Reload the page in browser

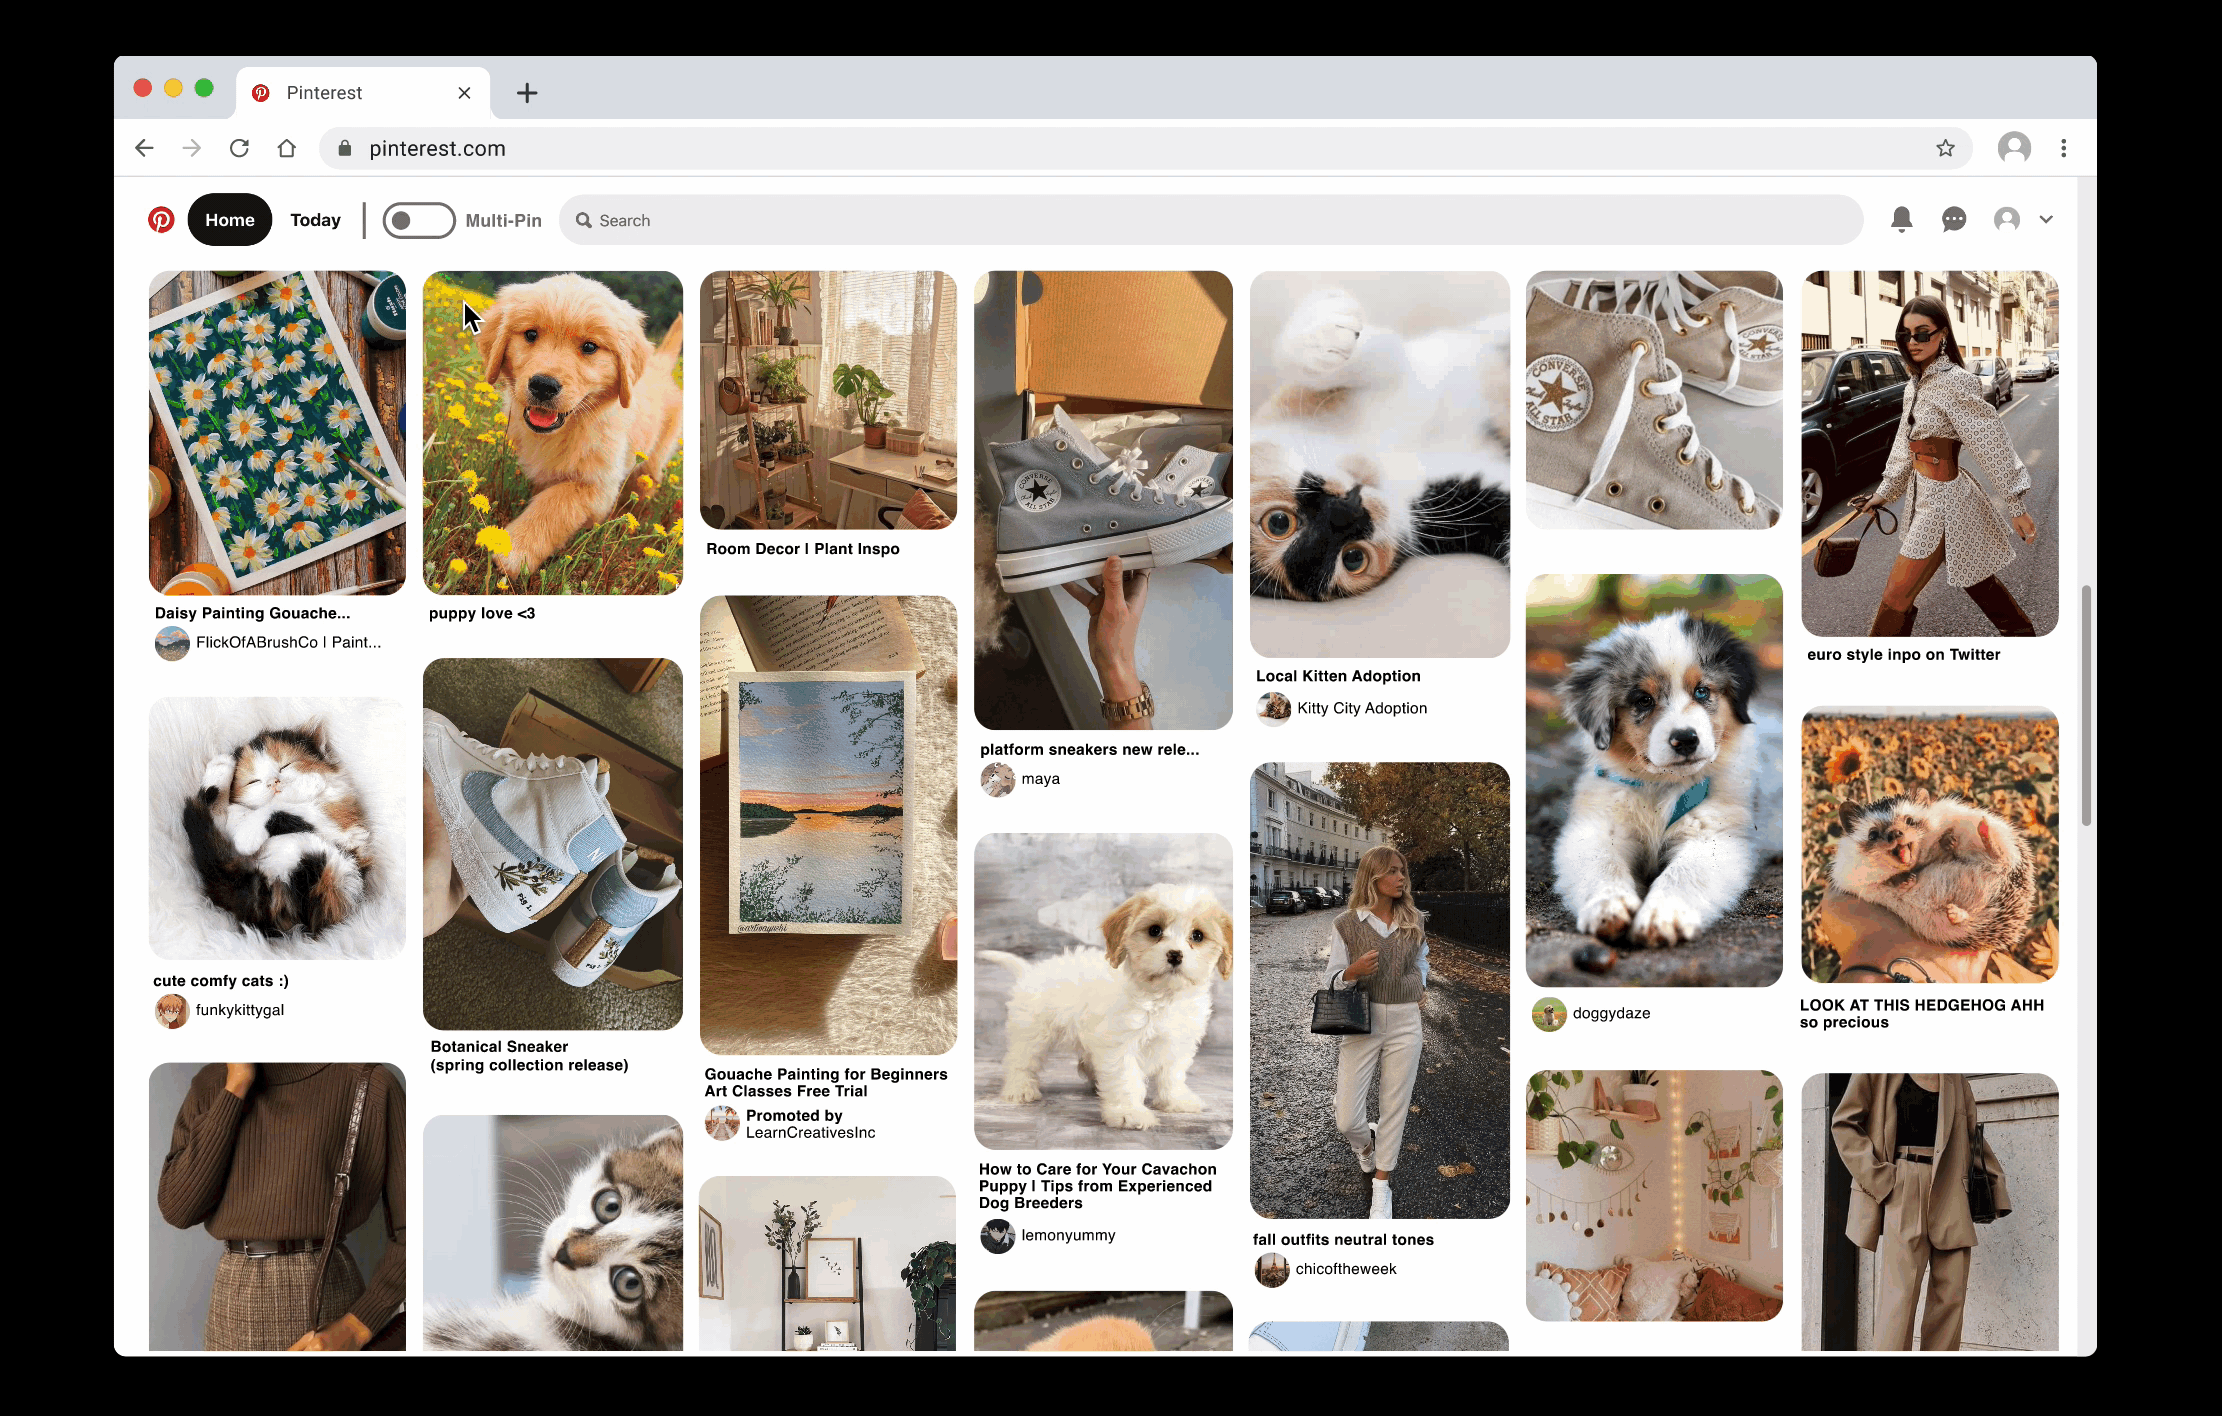(x=239, y=149)
